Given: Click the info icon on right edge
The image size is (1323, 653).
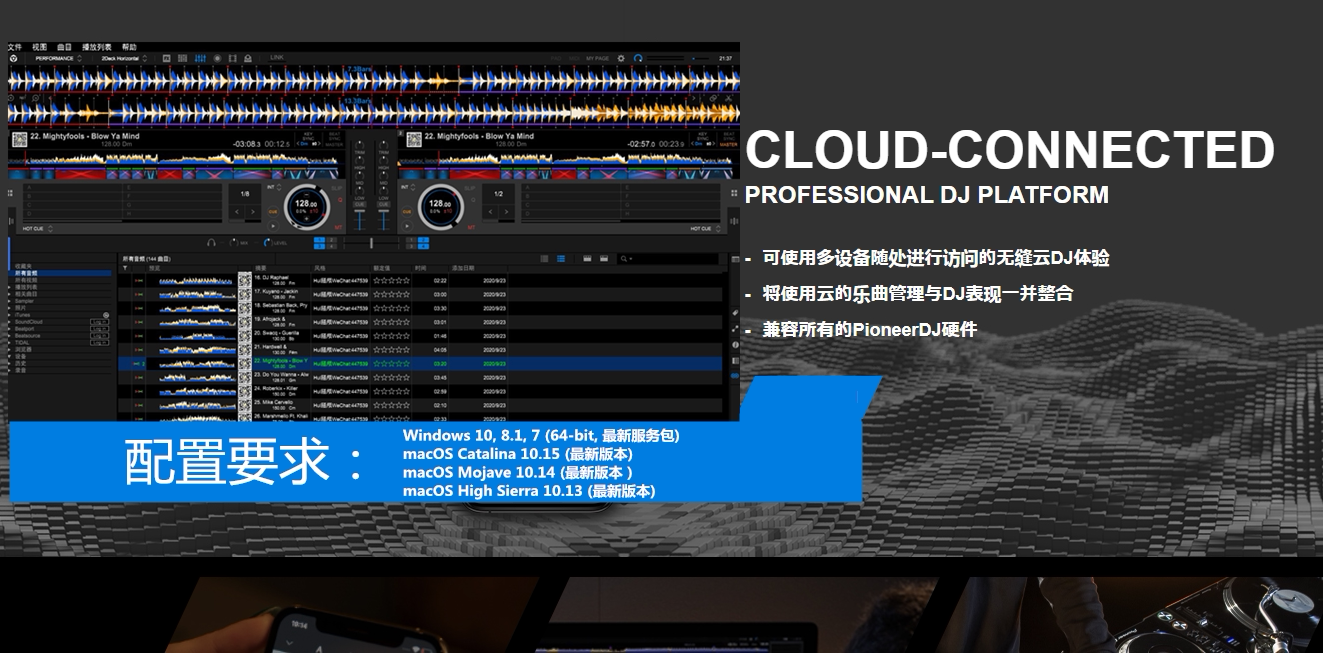Looking at the screenshot, I should [735, 345].
